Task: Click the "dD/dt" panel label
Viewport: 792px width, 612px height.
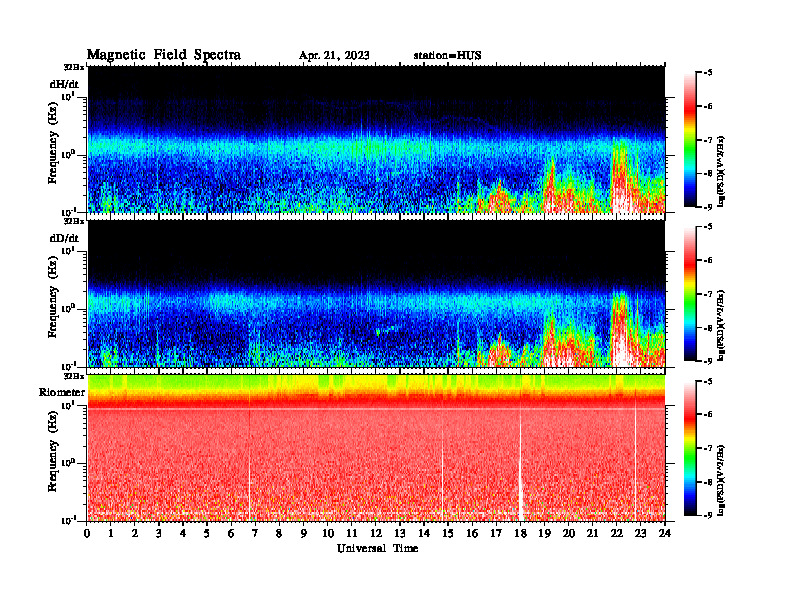Action: [64, 238]
